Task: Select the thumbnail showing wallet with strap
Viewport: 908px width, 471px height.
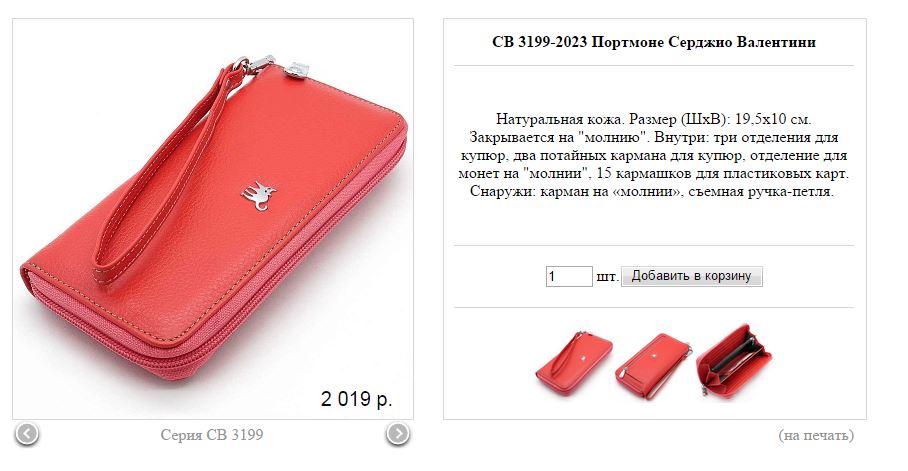Action: tap(573, 364)
